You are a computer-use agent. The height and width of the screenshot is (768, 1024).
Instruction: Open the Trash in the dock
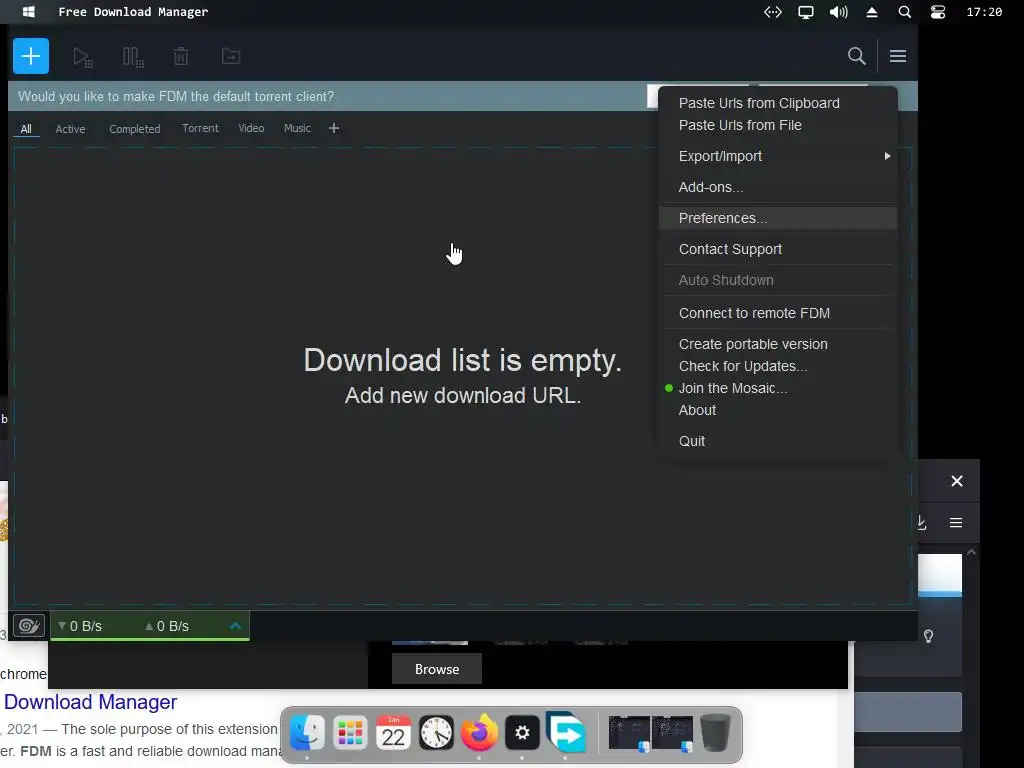716,733
